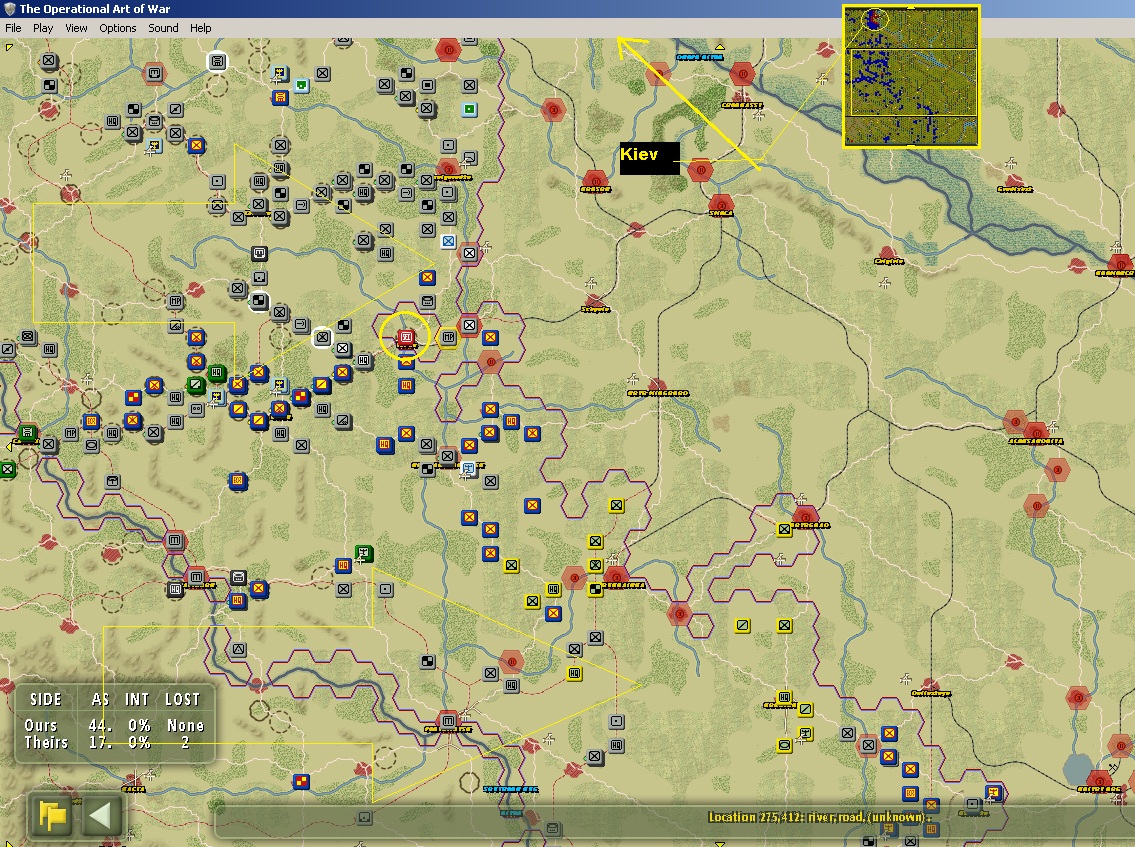Select the blue HQ counter below the circled red unit
1135x847 pixels.
coord(406,385)
